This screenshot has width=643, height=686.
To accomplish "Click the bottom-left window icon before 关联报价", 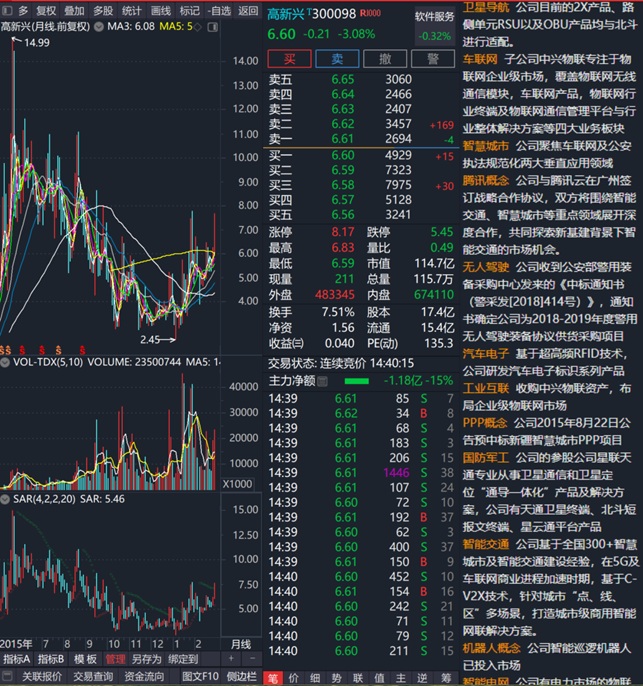I will point(7,676).
